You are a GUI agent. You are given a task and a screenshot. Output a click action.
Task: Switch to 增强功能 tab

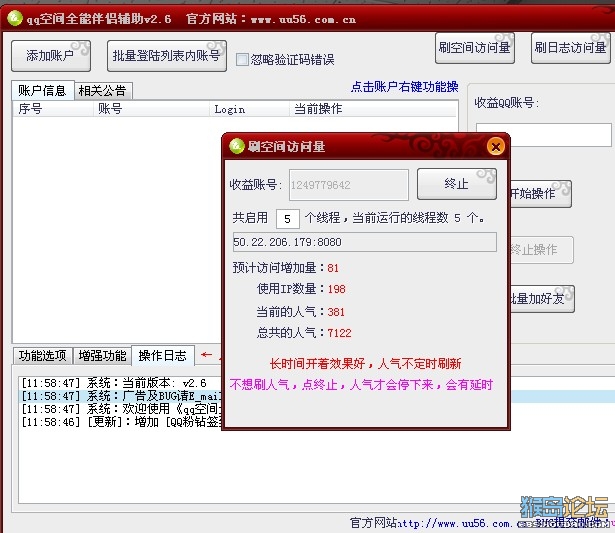coord(102,355)
